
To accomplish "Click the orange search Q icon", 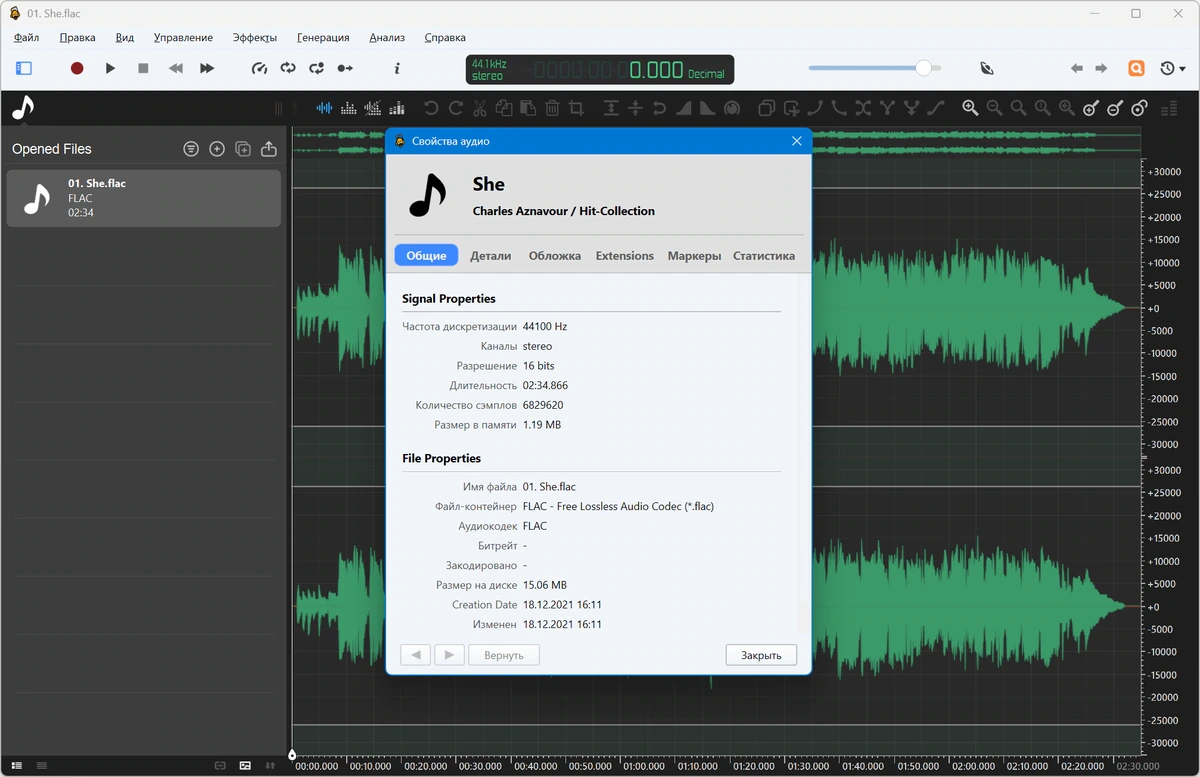I will pos(1136,68).
